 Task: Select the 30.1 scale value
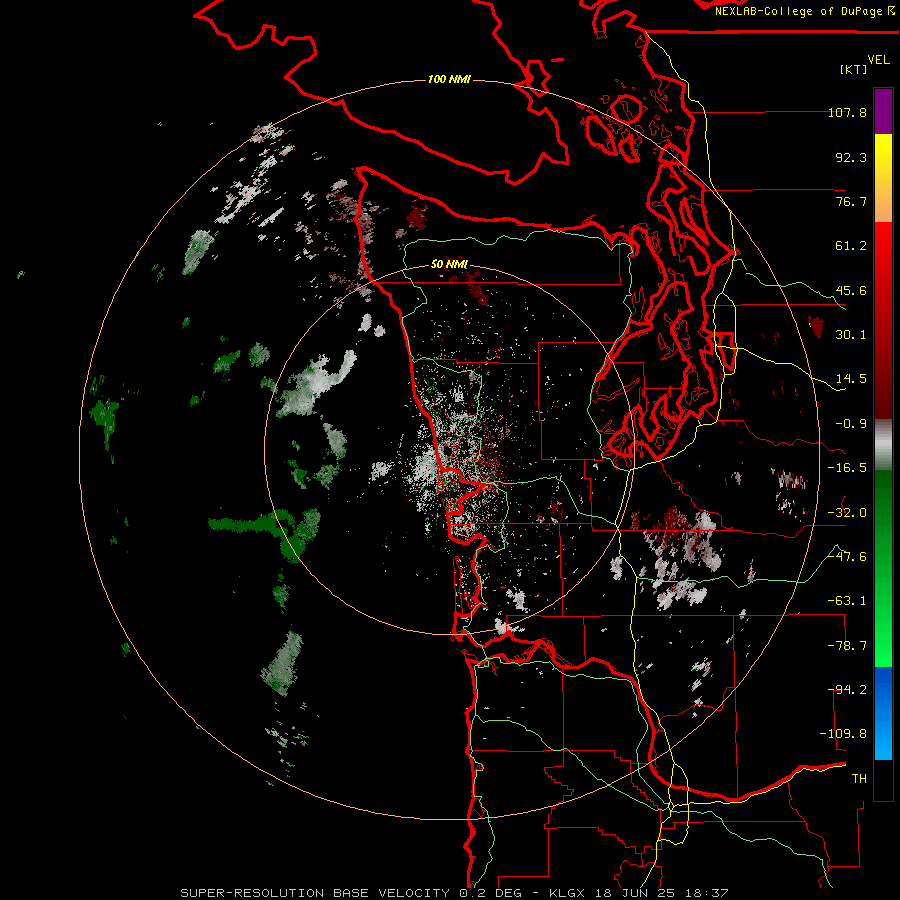point(851,335)
